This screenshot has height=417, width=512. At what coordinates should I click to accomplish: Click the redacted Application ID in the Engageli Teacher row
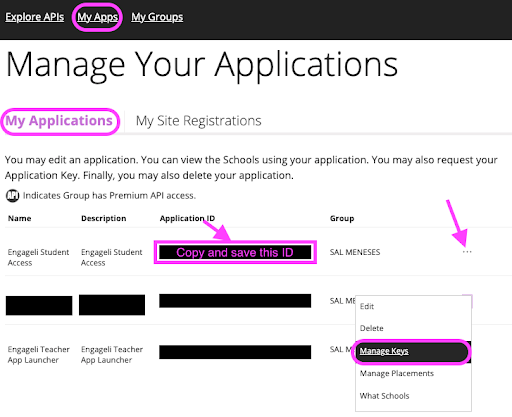pos(235,352)
